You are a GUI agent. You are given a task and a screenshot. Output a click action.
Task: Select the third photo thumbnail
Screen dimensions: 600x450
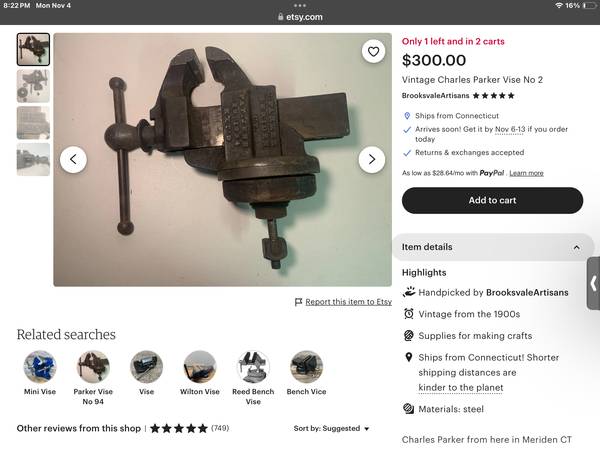click(33, 123)
